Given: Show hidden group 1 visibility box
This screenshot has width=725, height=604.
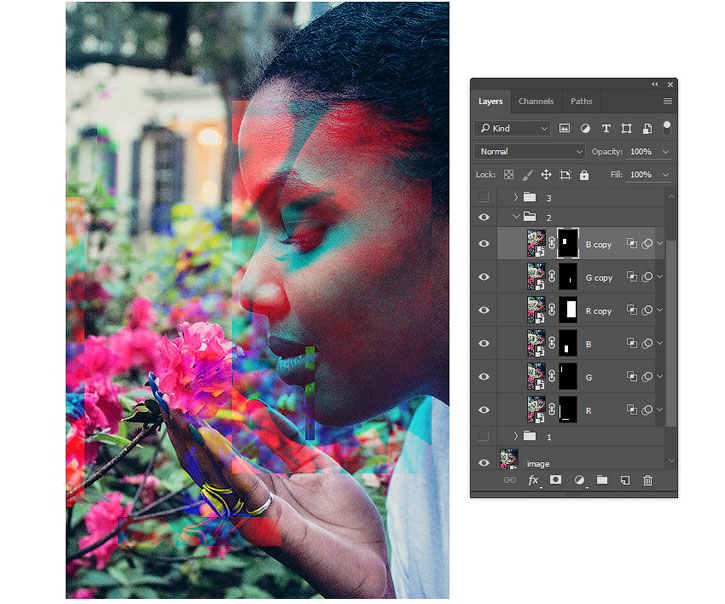Looking at the screenshot, I should pyautogui.click(x=484, y=436).
